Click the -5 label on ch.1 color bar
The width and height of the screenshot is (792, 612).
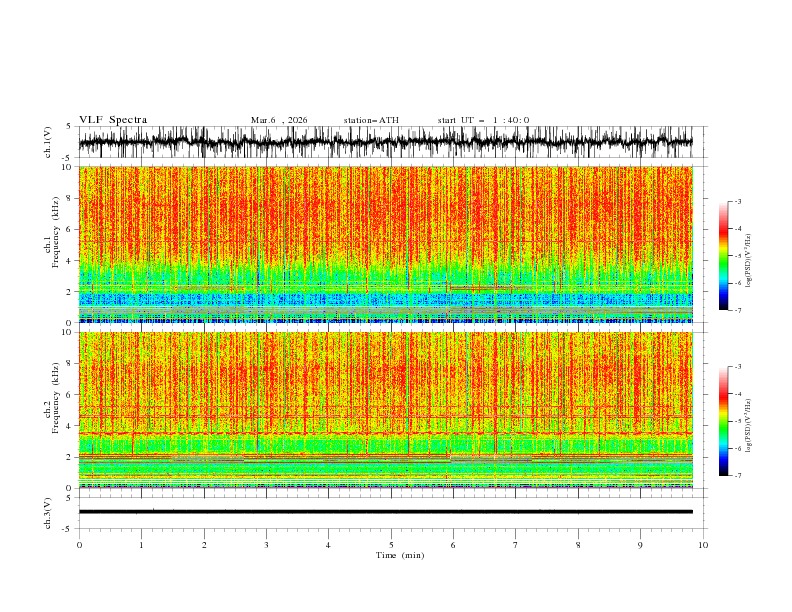(x=738, y=256)
